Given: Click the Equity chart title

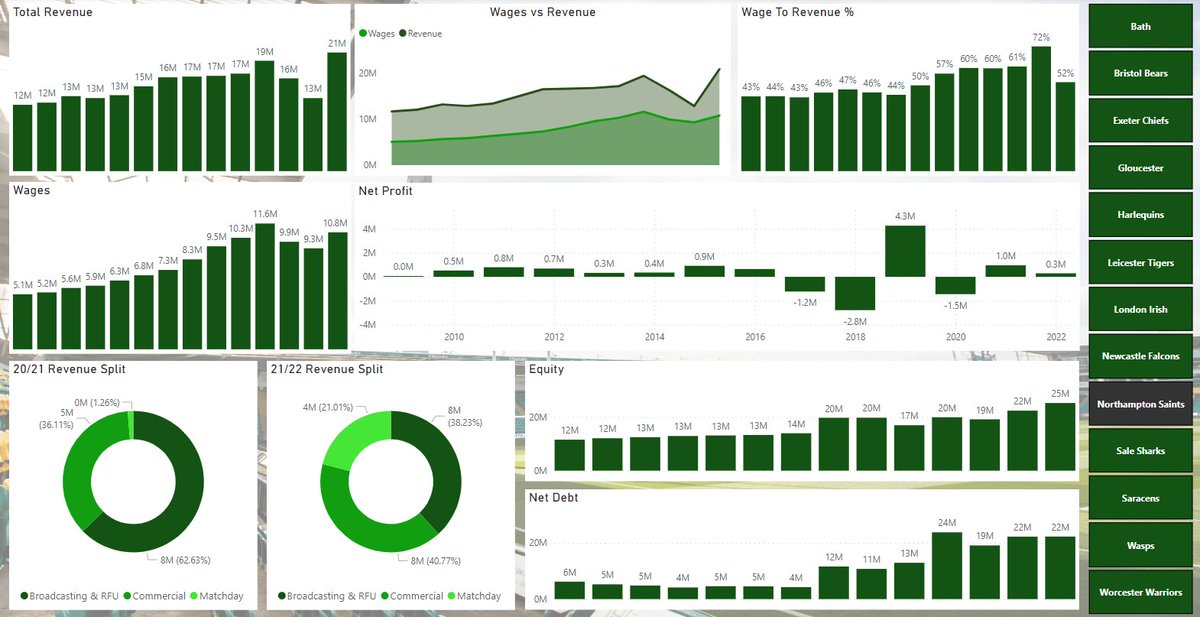Looking at the screenshot, I should tap(545, 369).
